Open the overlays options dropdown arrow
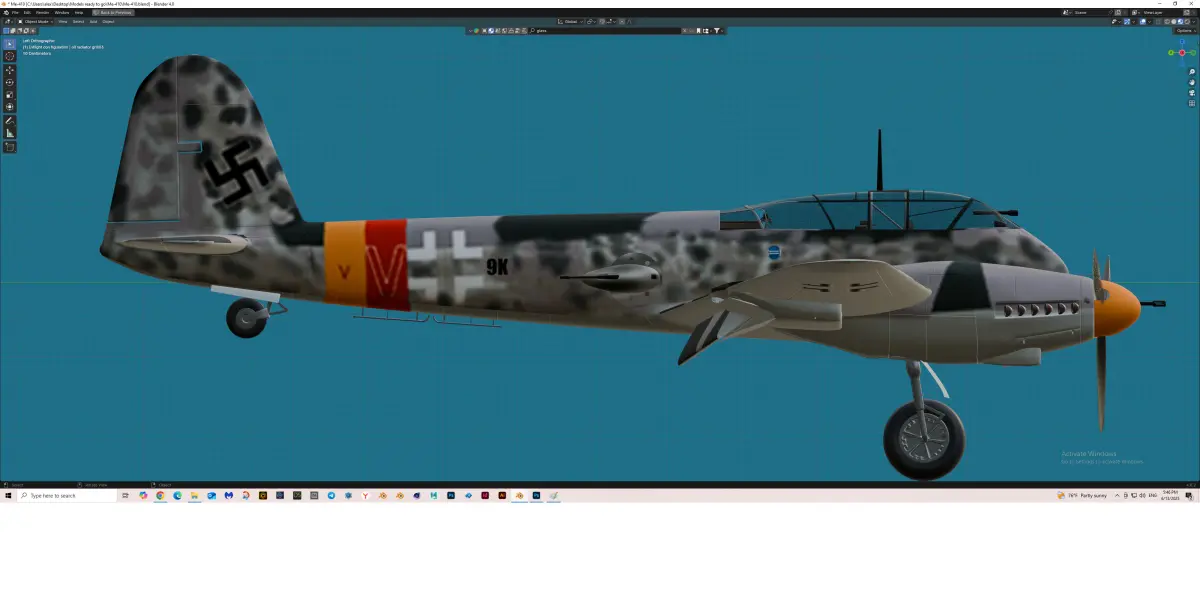The height and width of the screenshot is (589, 1200). (x=1150, y=22)
